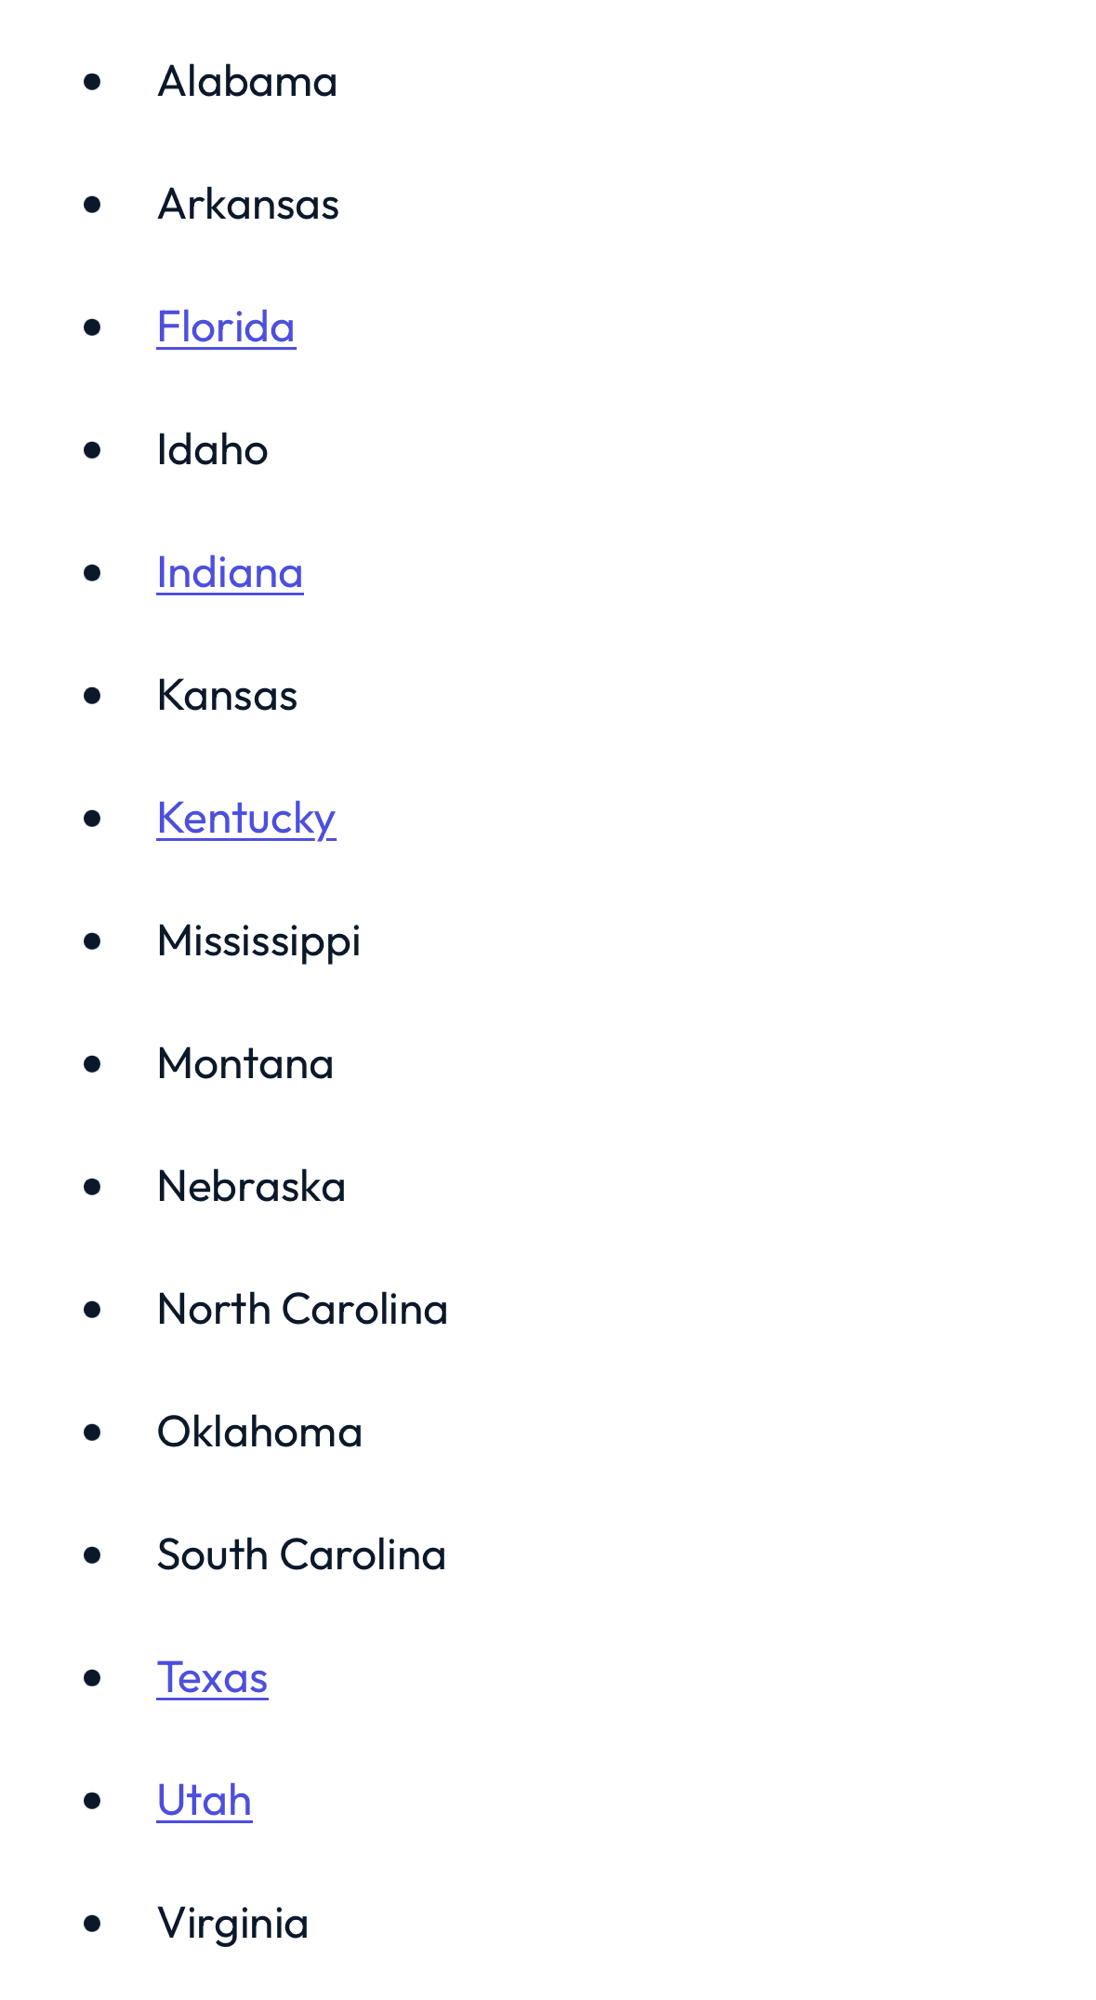Follow the Kentucky link
Viewport: 1096px width, 2000px height.
(x=246, y=818)
